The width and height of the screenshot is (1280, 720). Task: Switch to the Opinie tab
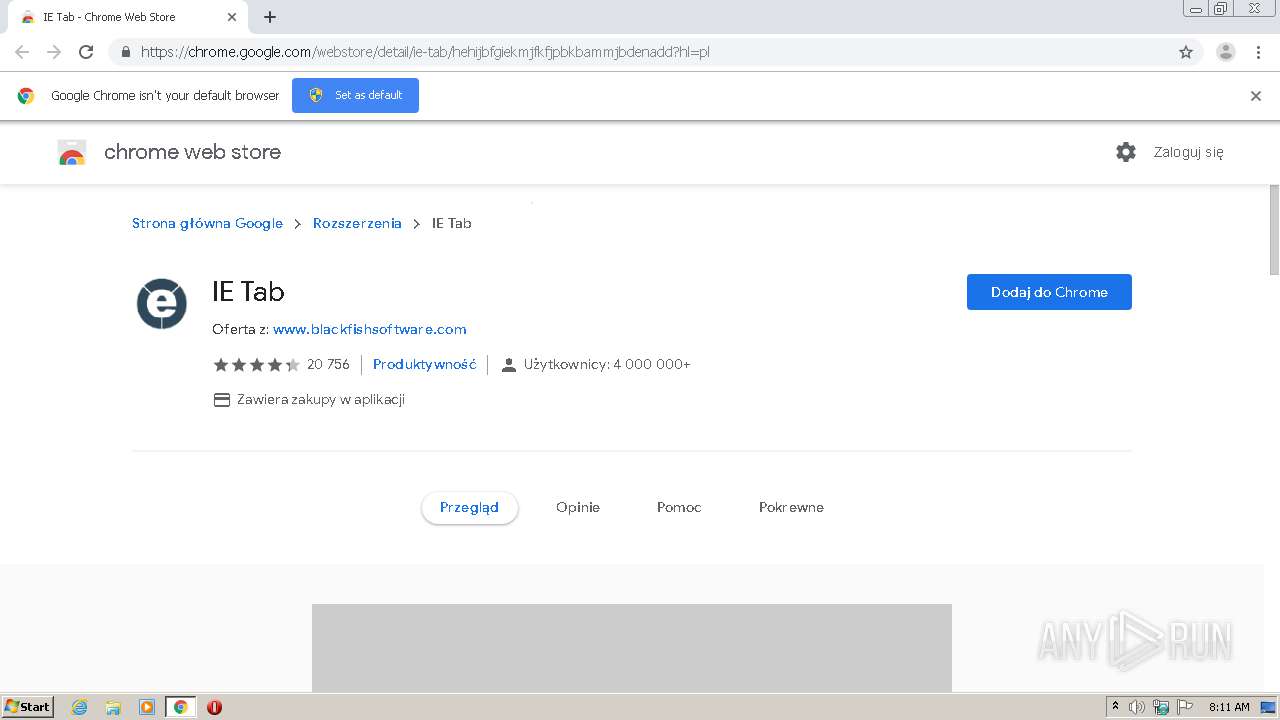click(x=578, y=507)
